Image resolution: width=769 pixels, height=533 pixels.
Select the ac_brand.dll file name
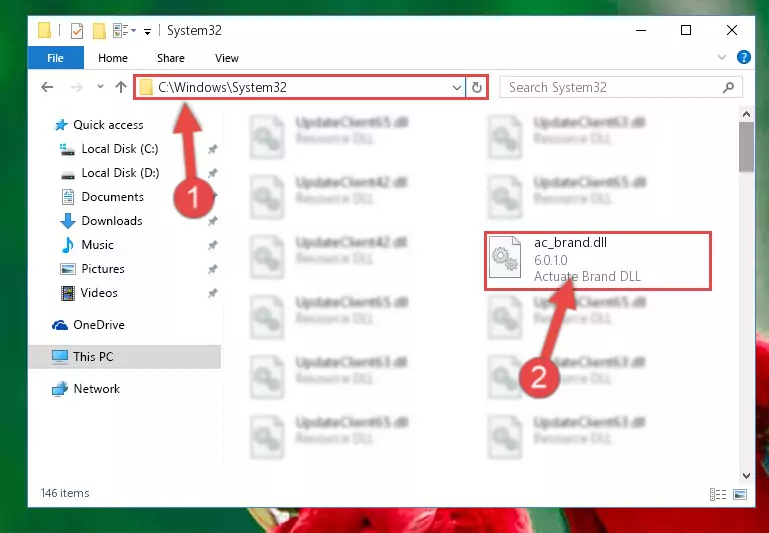[570, 243]
